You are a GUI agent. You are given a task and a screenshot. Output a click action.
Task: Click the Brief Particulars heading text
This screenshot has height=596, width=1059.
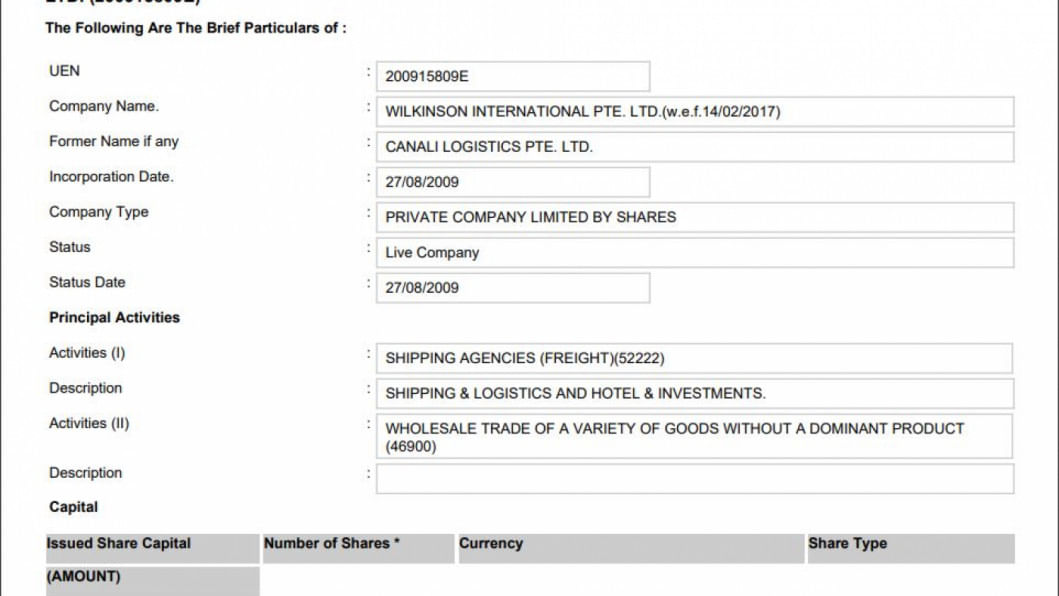196,28
